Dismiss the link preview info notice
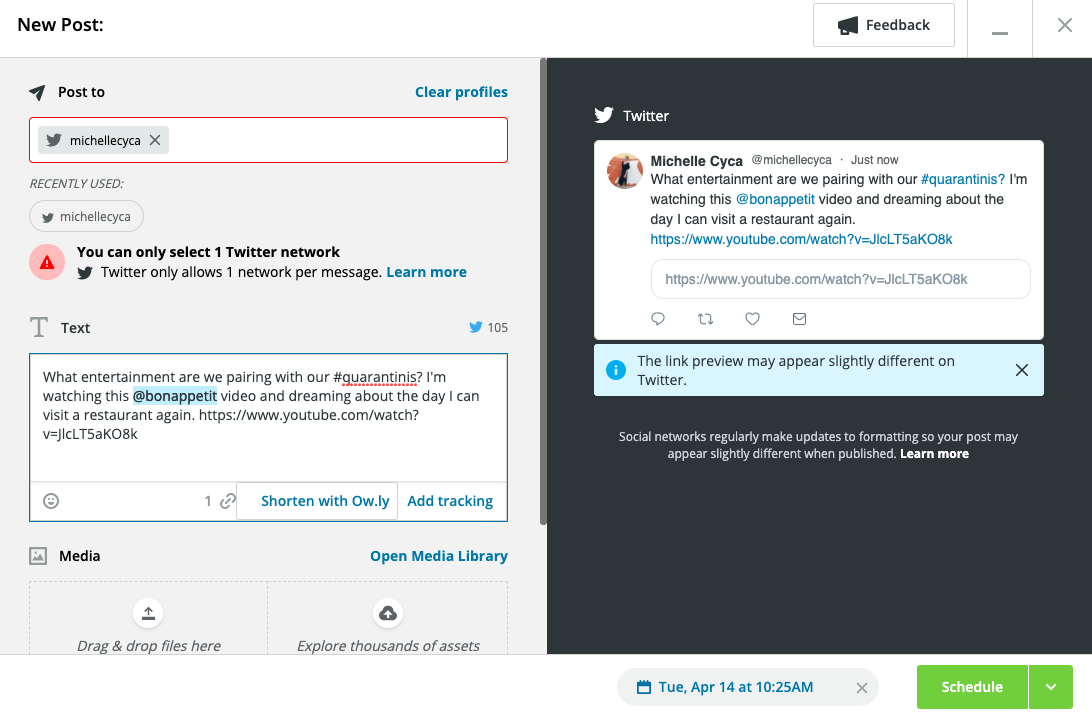Screen dimensions: 1092x714 (x=1021, y=370)
